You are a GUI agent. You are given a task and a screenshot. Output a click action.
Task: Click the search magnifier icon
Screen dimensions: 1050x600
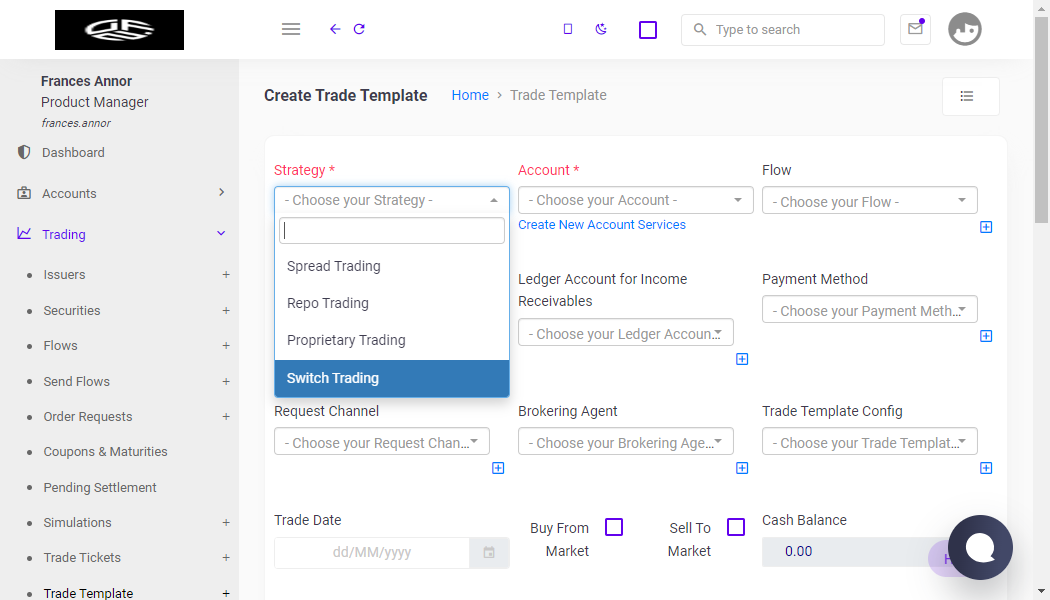700,29
